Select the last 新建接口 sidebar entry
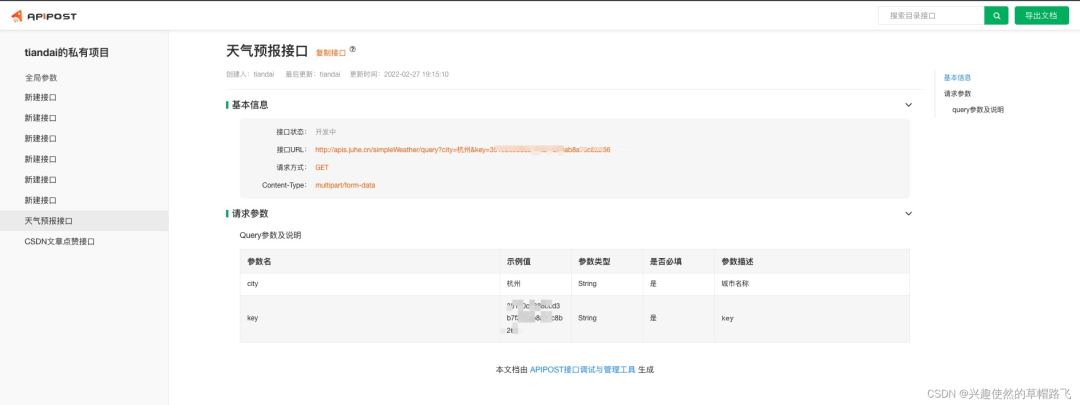1080x405 pixels. click(41, 200)
